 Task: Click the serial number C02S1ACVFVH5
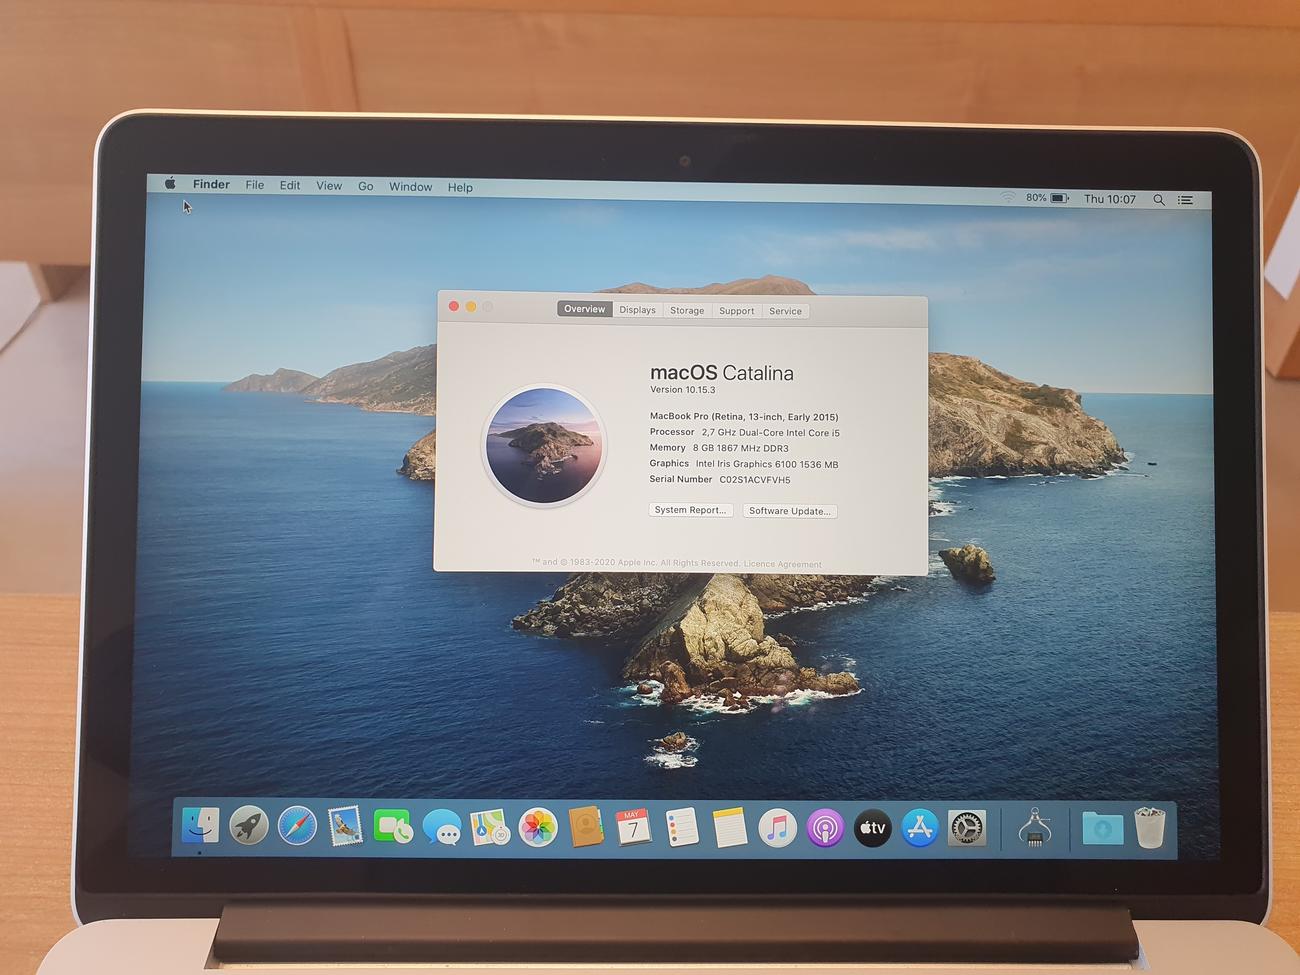755,480
